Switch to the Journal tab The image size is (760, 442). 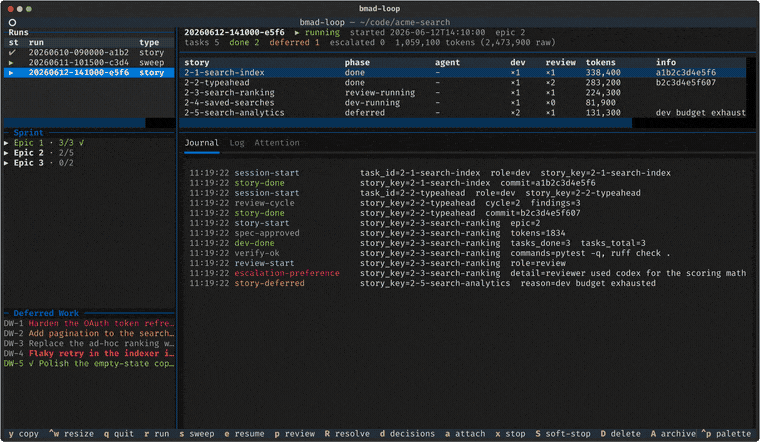[x=201, y=143]
